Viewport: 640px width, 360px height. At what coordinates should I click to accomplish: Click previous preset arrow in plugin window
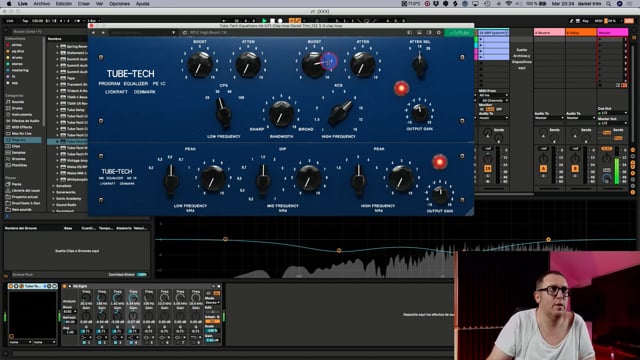click(93, 32)
